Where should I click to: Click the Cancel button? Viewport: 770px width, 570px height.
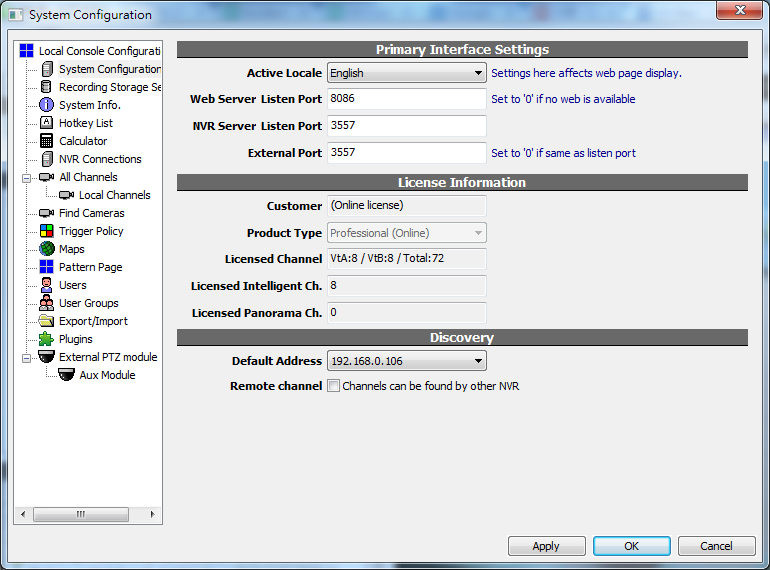[x=716, y=546]
